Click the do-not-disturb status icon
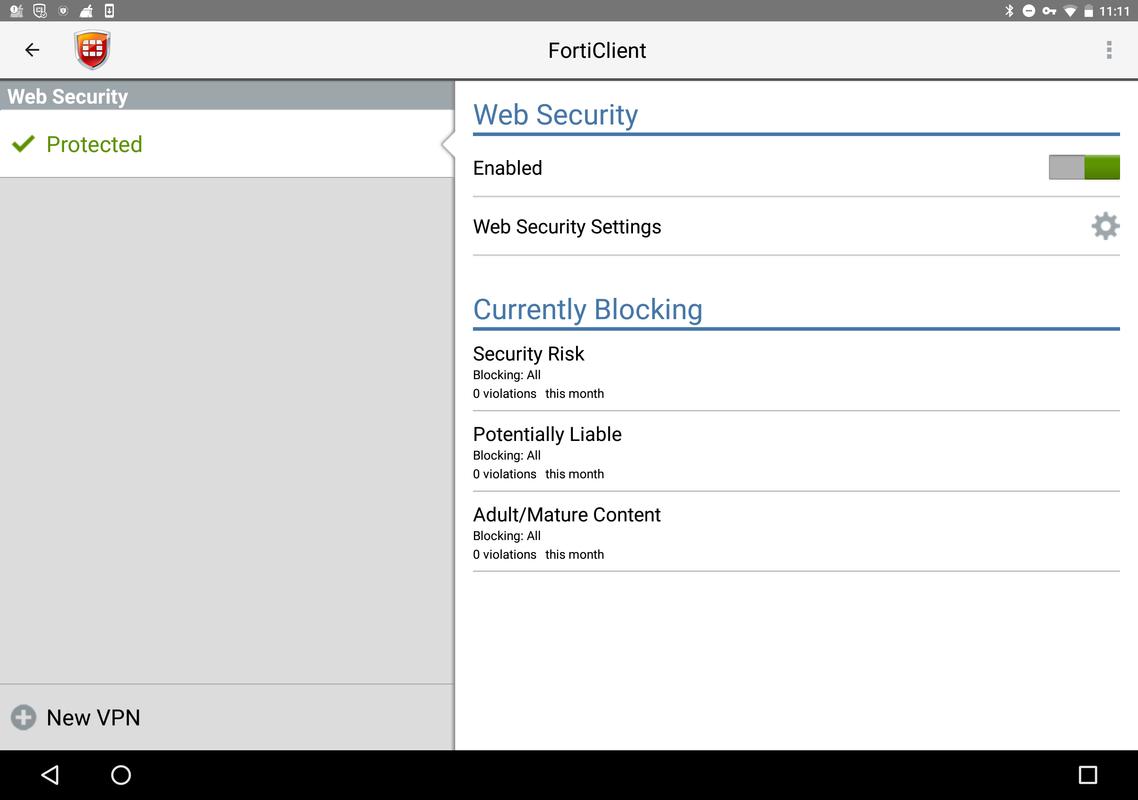This screenshot has width=1138, height=800. tap(1028, 11)
